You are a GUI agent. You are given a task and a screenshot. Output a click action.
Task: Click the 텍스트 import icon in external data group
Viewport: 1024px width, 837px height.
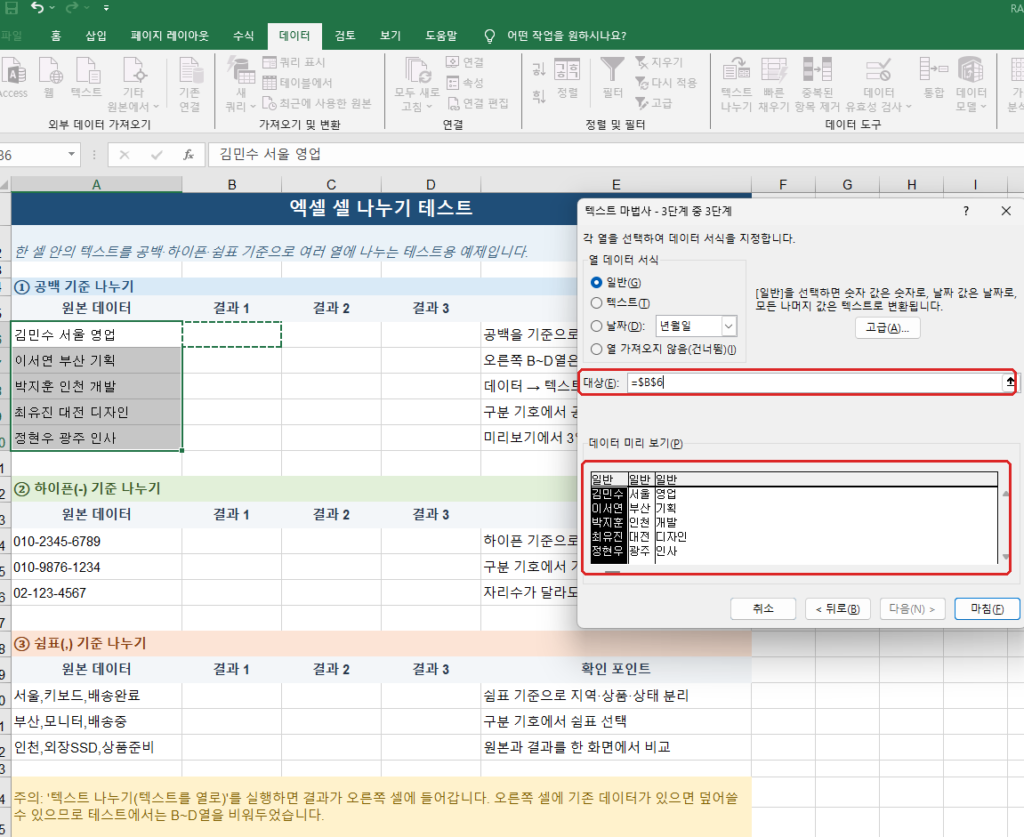(x=86, y=77)
